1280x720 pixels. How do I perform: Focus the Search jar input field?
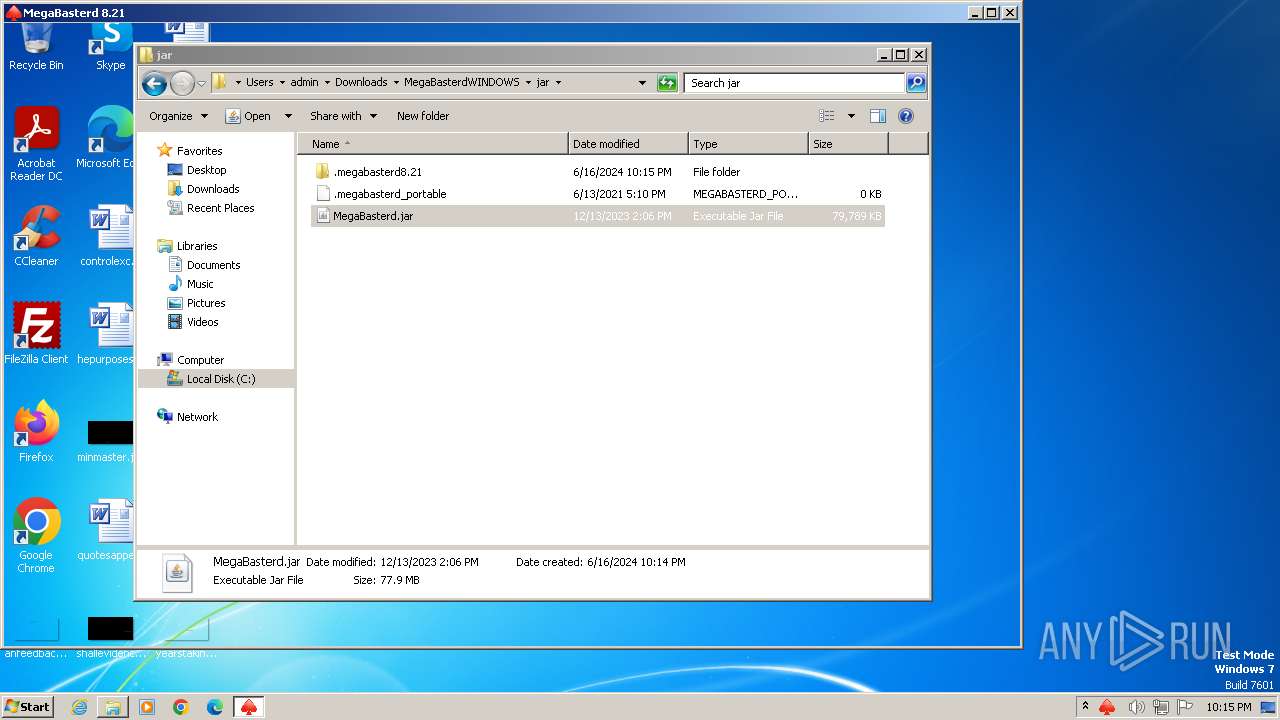click(794, 83)
